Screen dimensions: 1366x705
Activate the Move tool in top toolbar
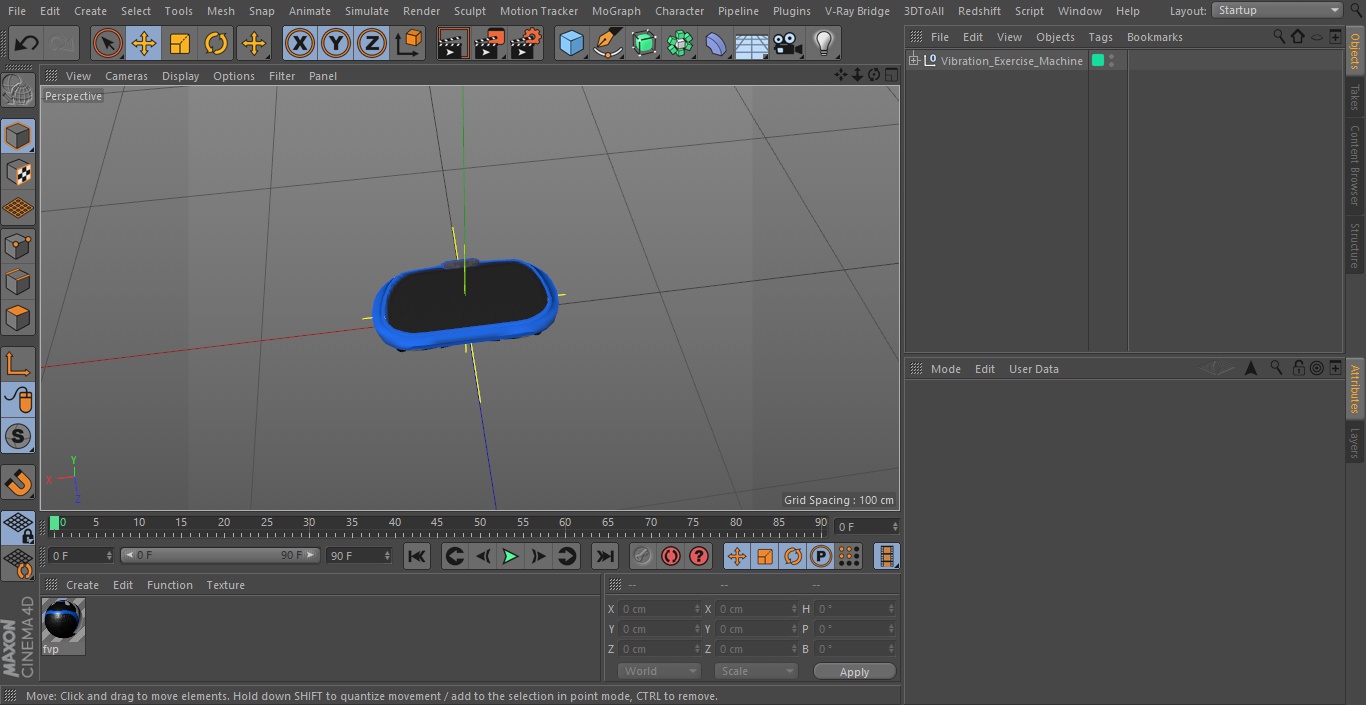pyautogui.click(x=143, y=43)
